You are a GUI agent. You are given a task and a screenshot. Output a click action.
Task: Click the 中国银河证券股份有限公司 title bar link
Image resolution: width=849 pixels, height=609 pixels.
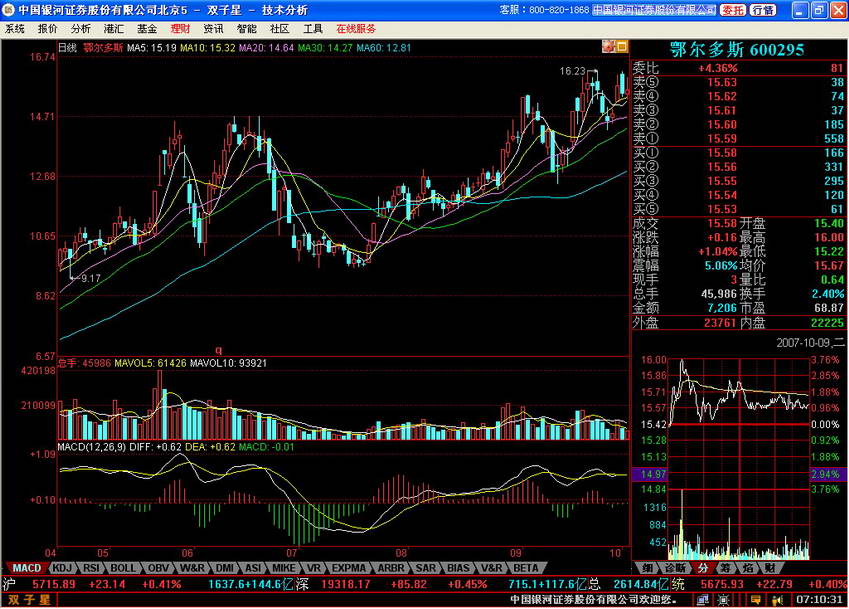click(654, 10)
